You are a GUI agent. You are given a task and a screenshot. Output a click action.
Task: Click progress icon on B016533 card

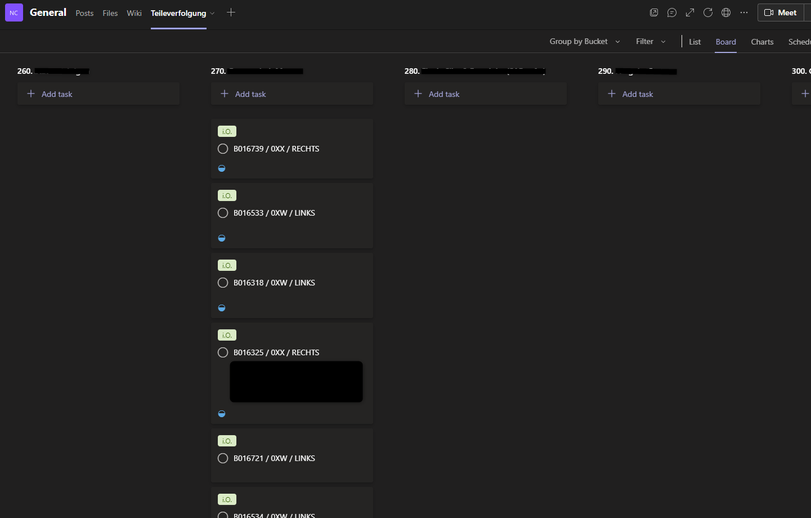click(221, 238)
